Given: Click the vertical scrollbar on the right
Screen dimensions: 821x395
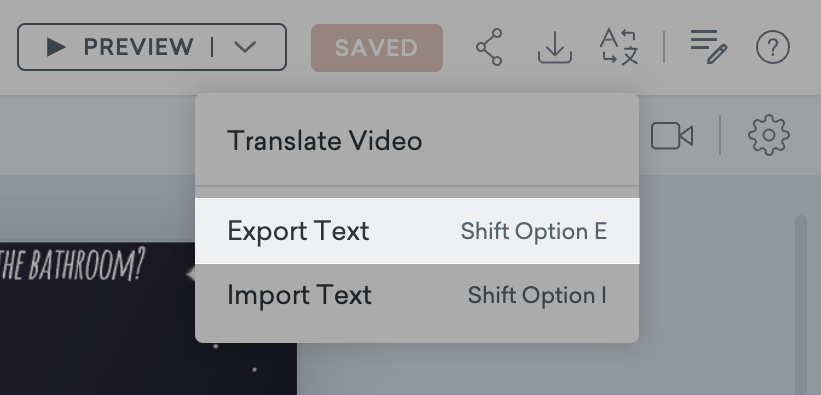Looking at the screenshot, I should point(801,304).
